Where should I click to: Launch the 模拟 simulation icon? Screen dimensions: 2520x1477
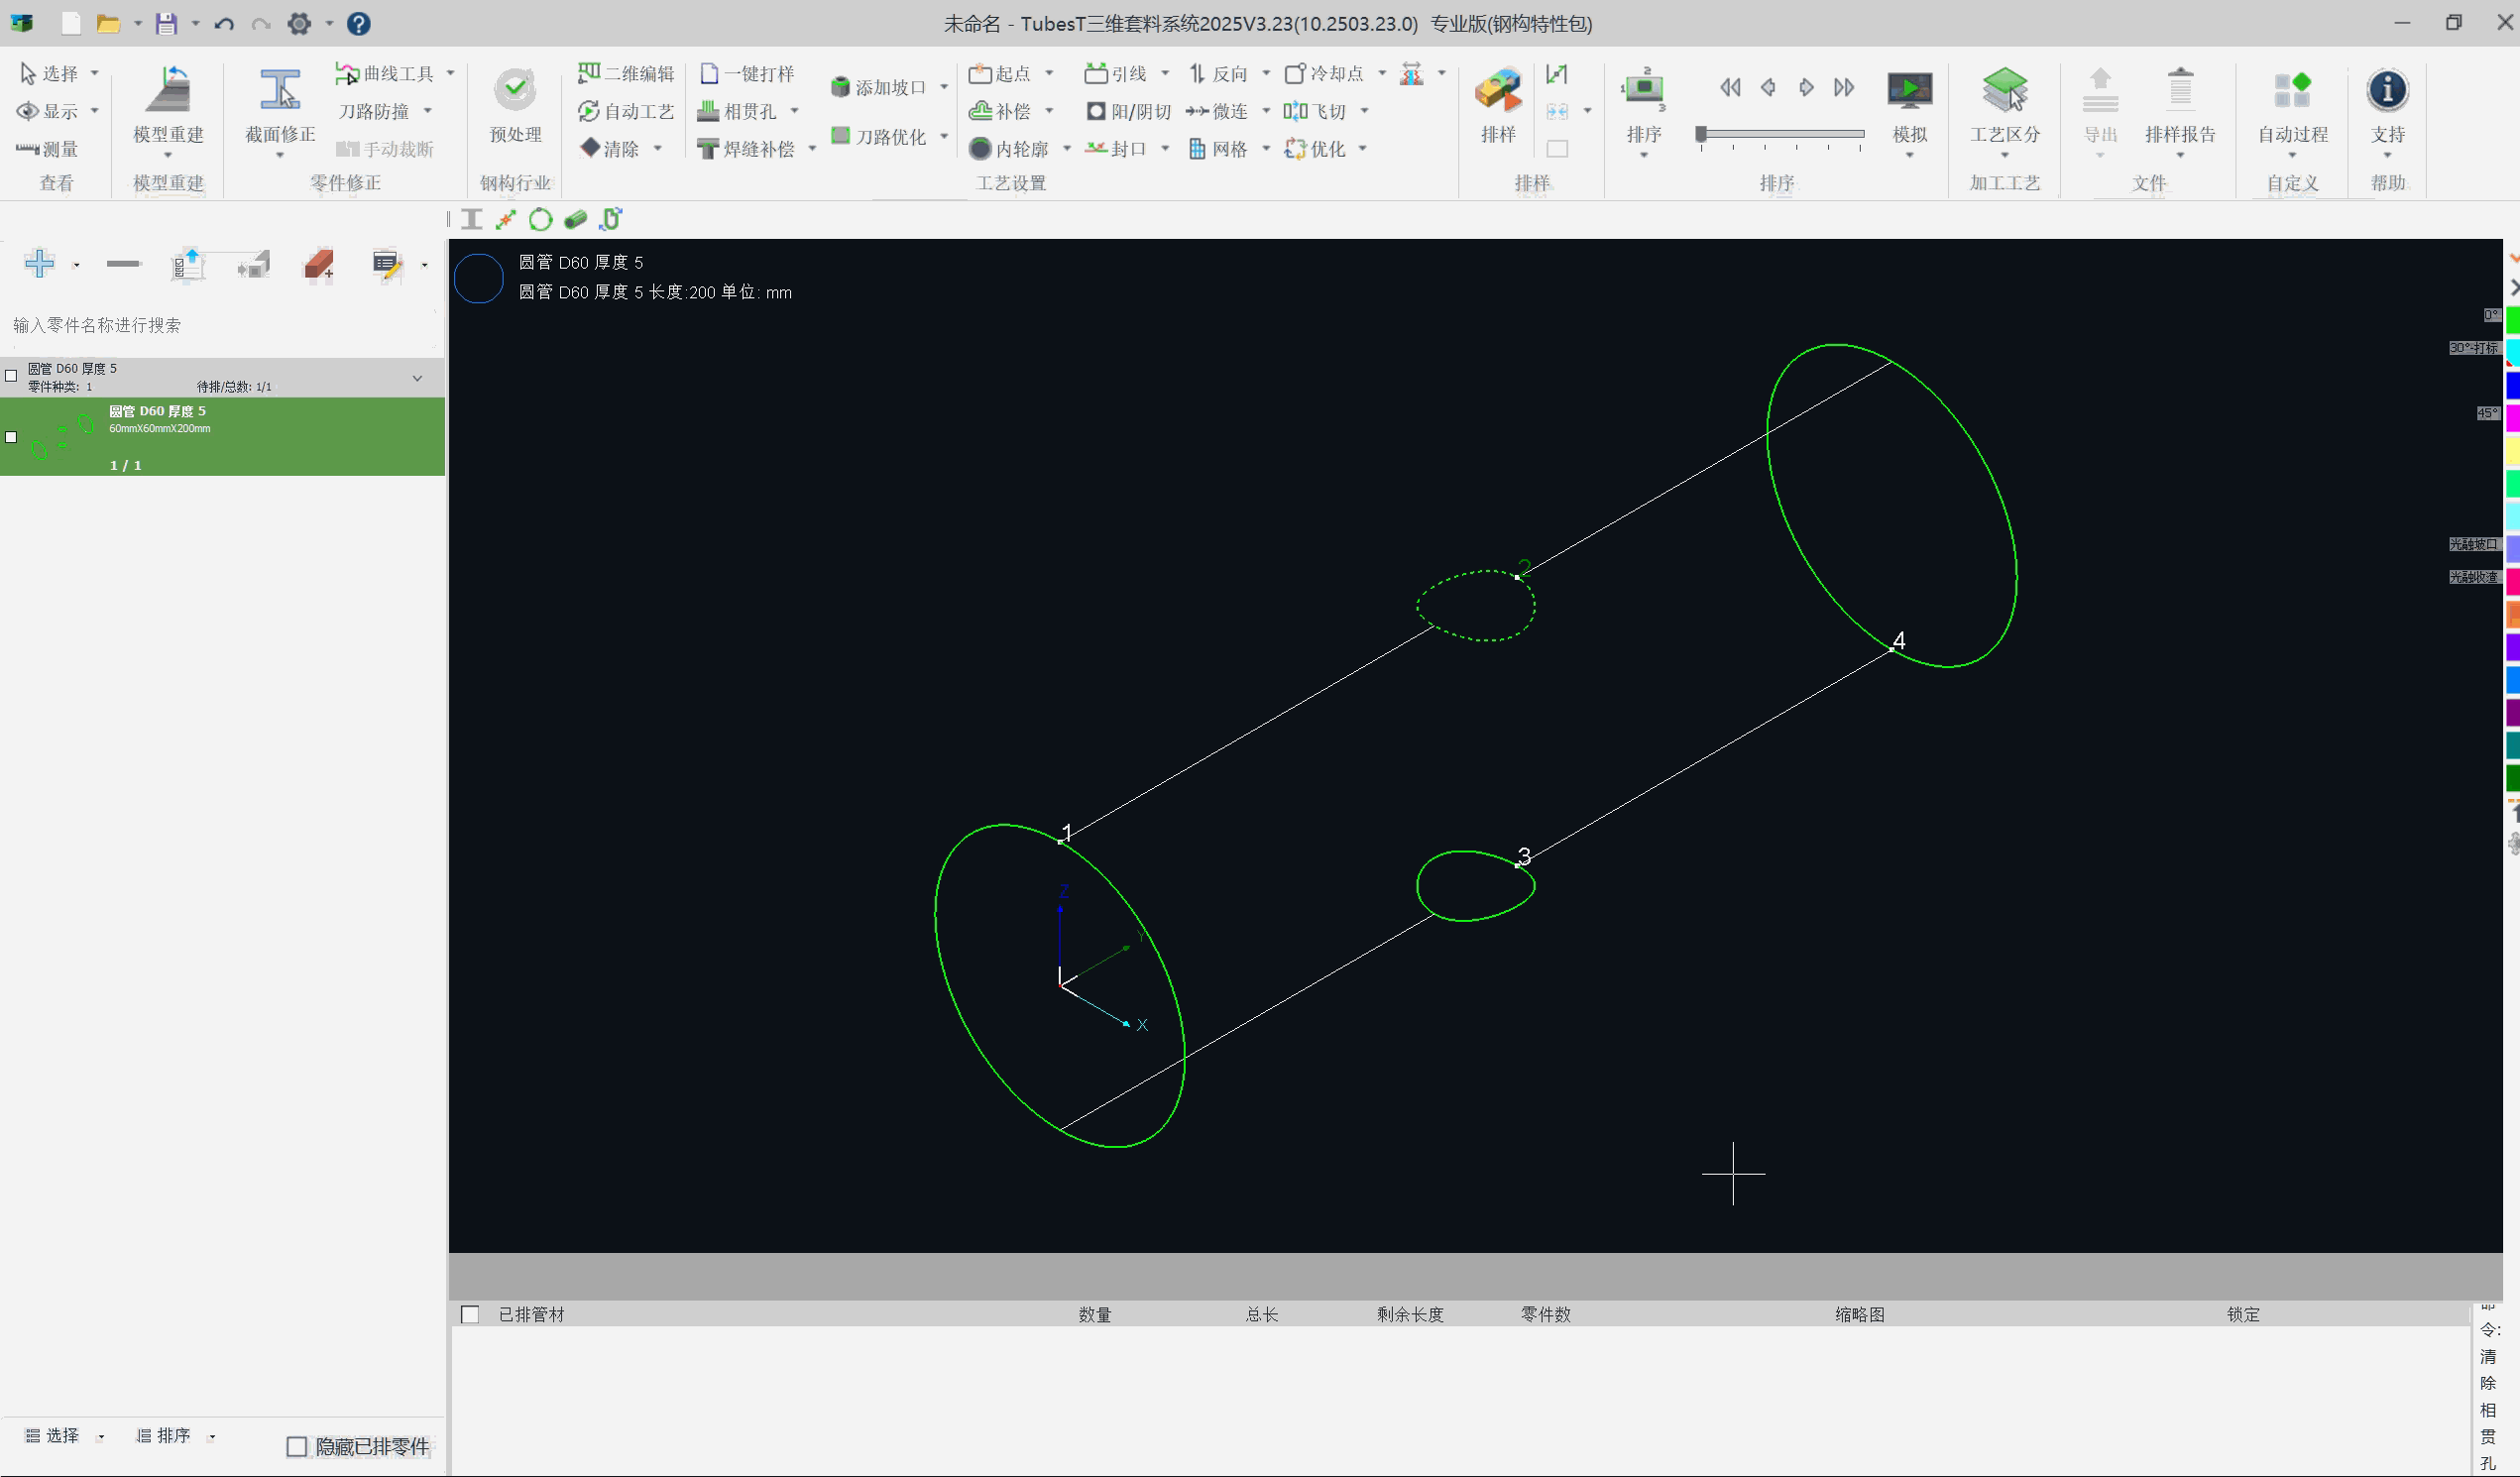coord(1909,92)
